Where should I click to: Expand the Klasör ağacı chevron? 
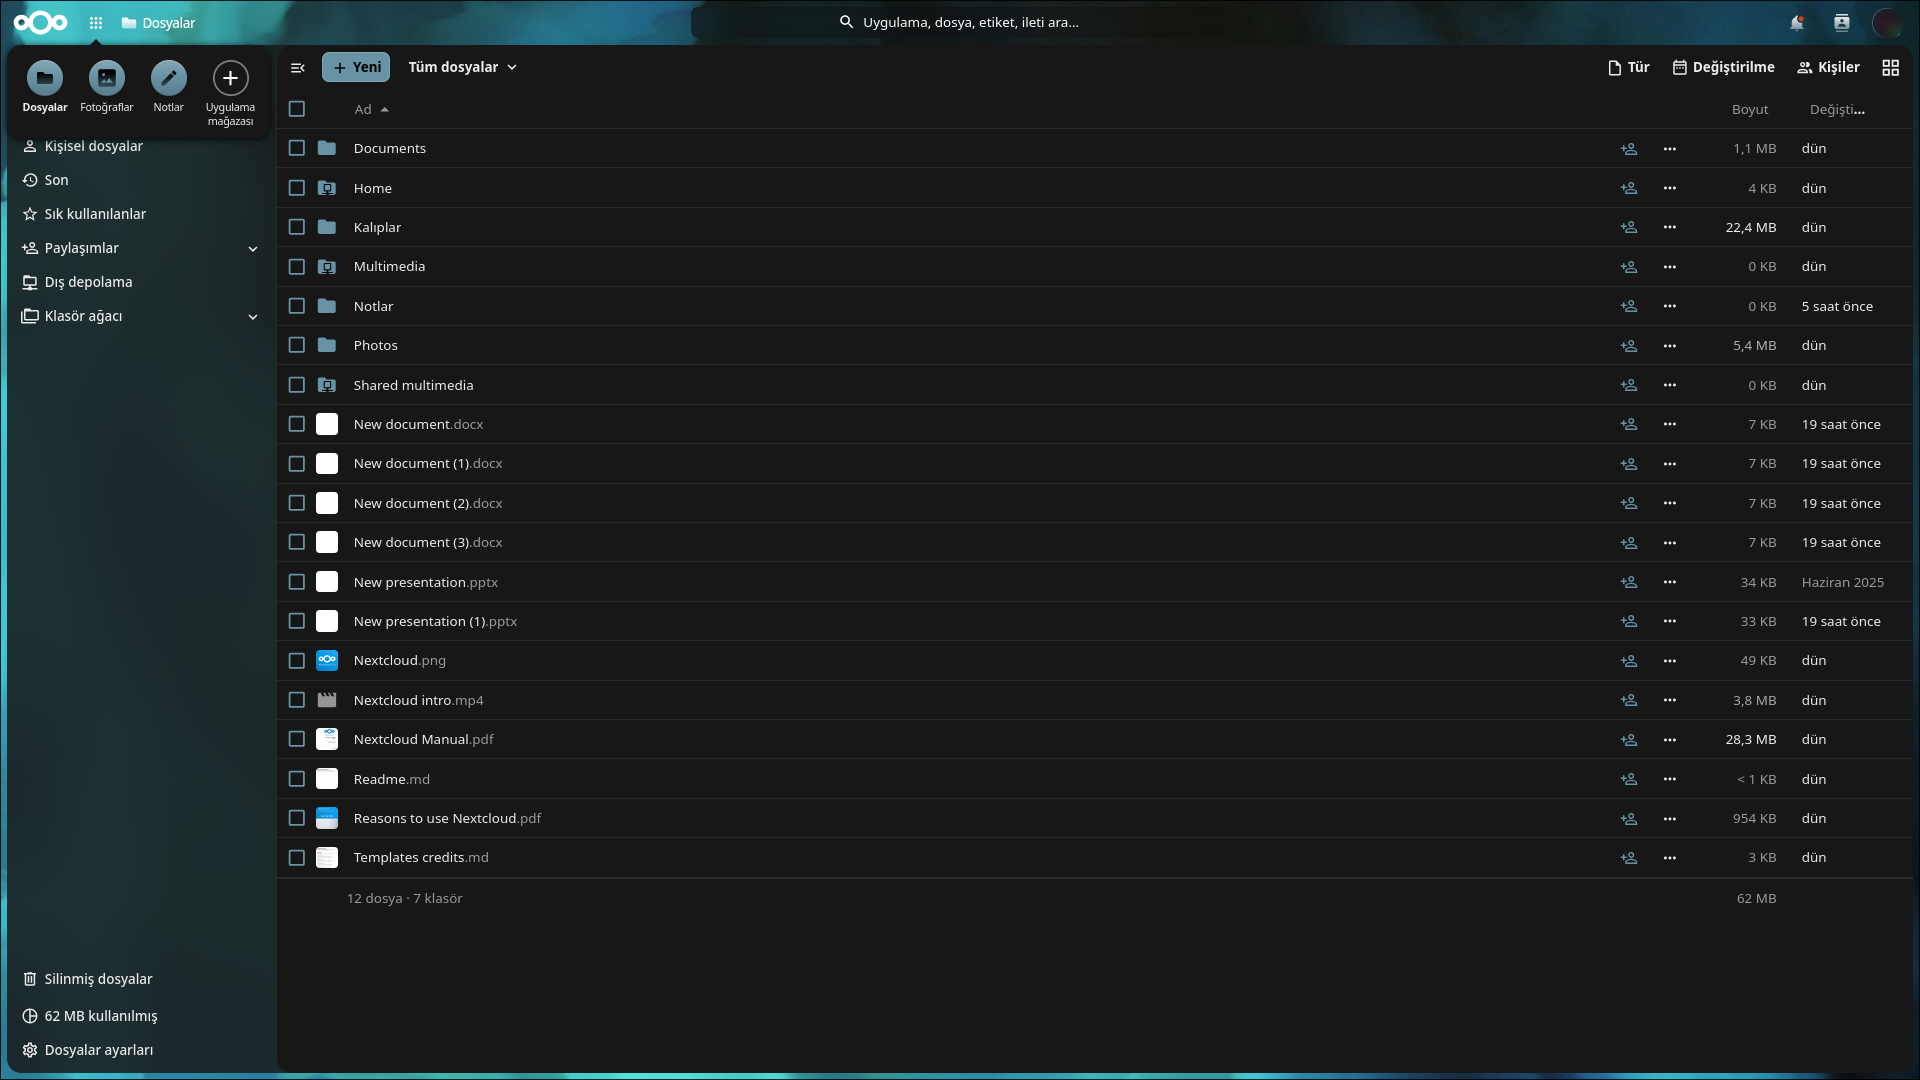tap(253, 317)
